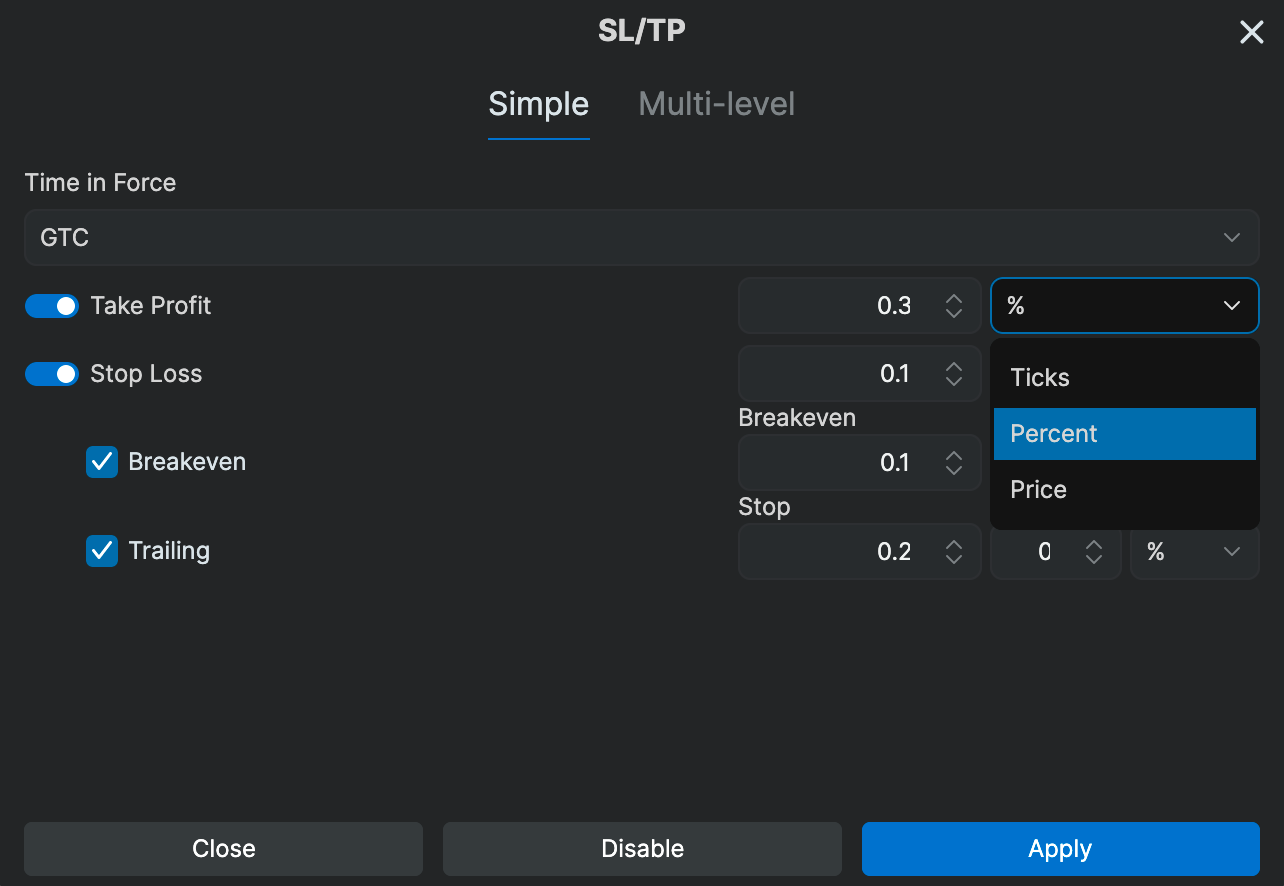Open the Time in Force GTC dropdown

click(641, 238)
